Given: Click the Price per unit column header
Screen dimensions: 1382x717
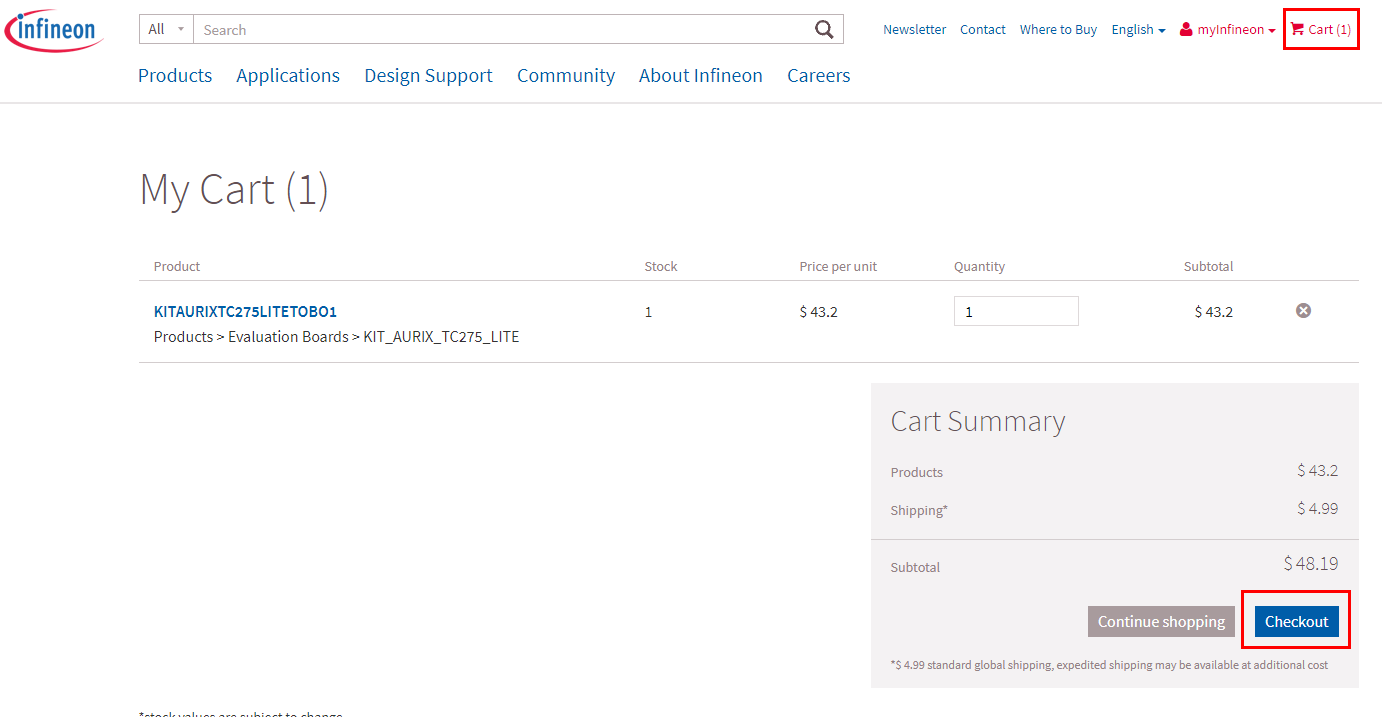Looking at the screenshot, I should (838, 267).
